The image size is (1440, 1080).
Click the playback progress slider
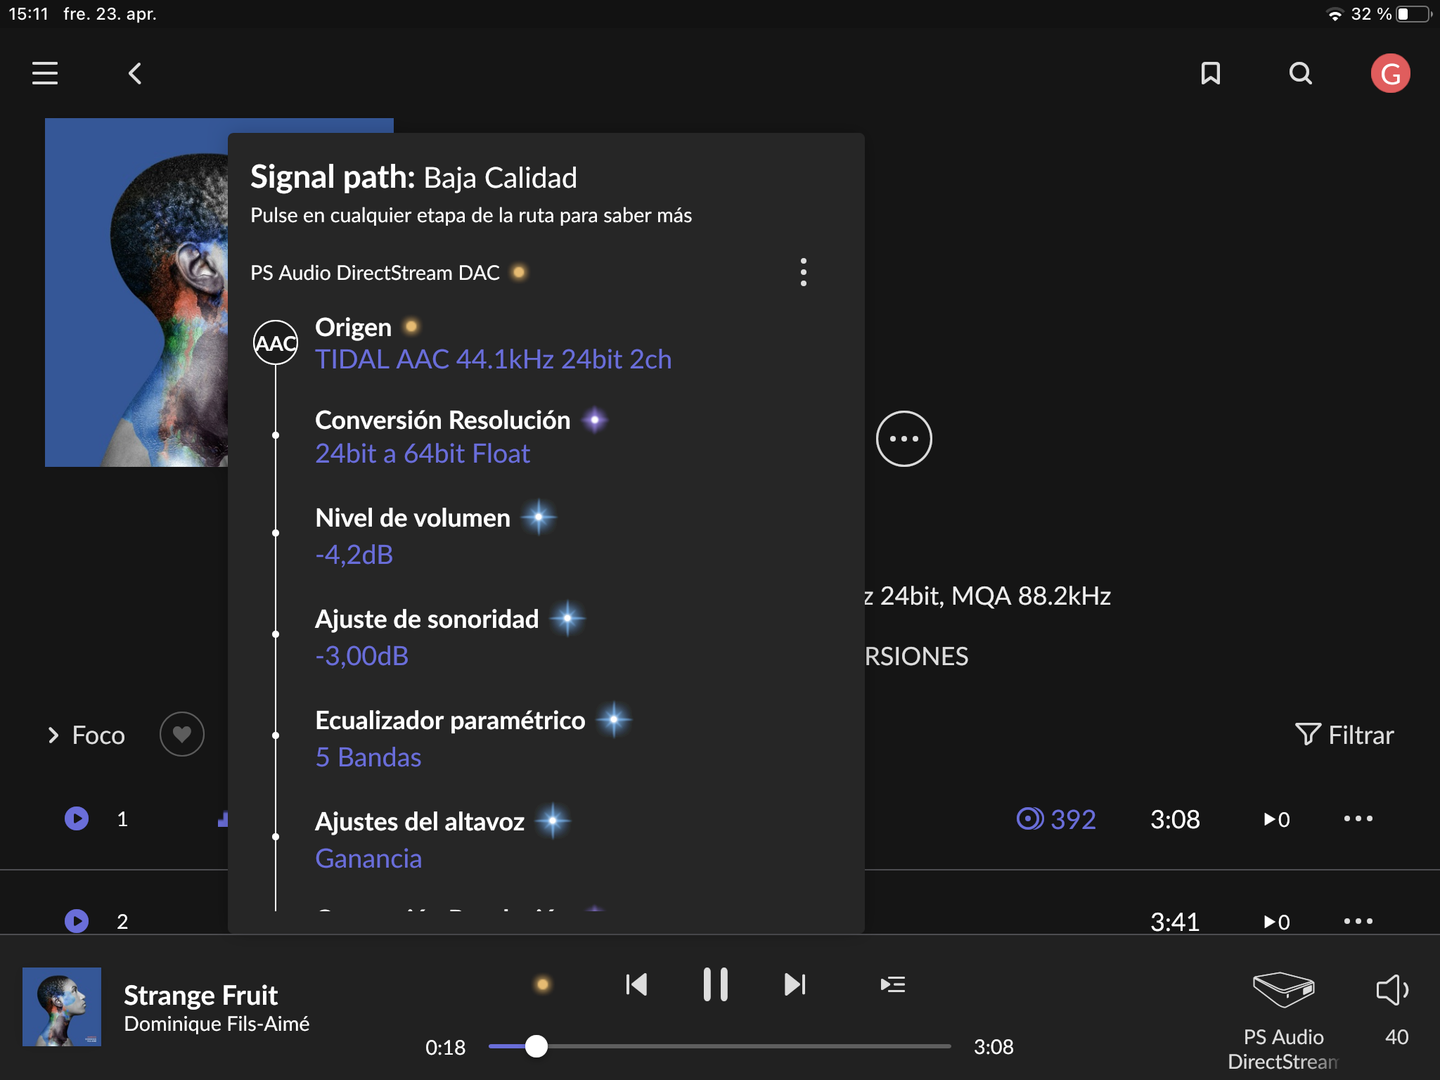point(719,1046)
